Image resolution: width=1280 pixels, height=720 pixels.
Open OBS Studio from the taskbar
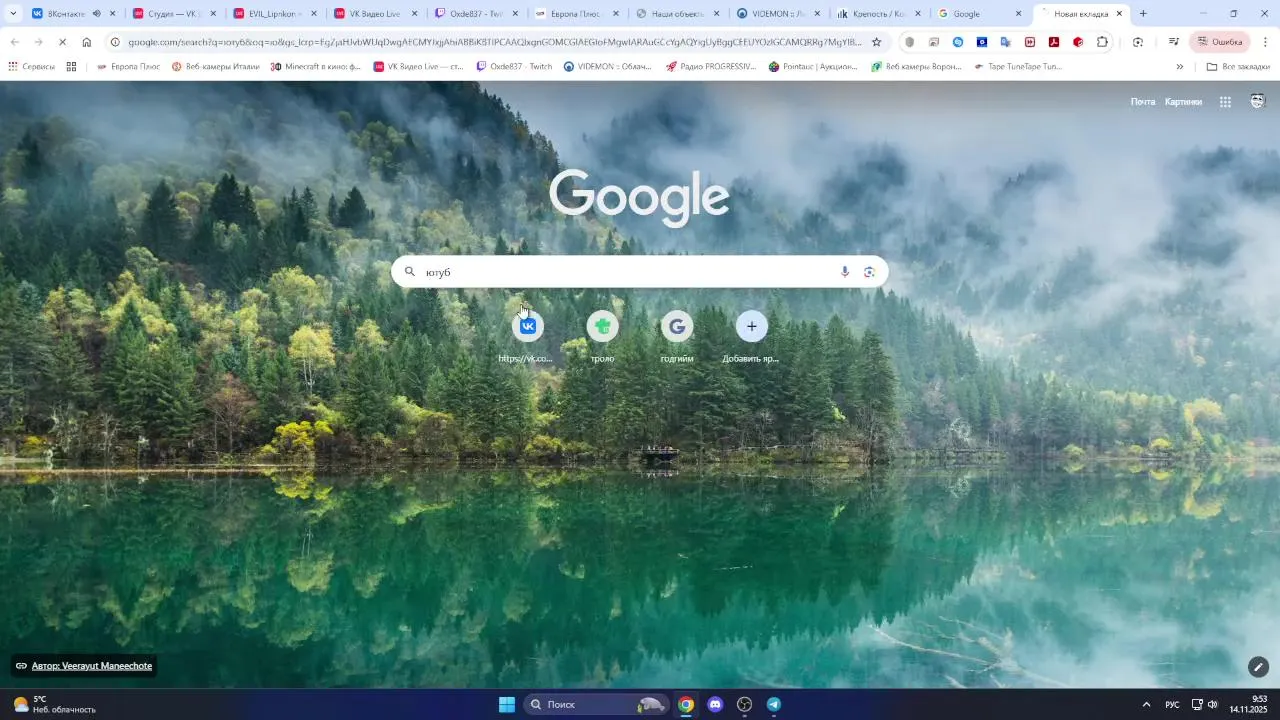click(744, 704)
